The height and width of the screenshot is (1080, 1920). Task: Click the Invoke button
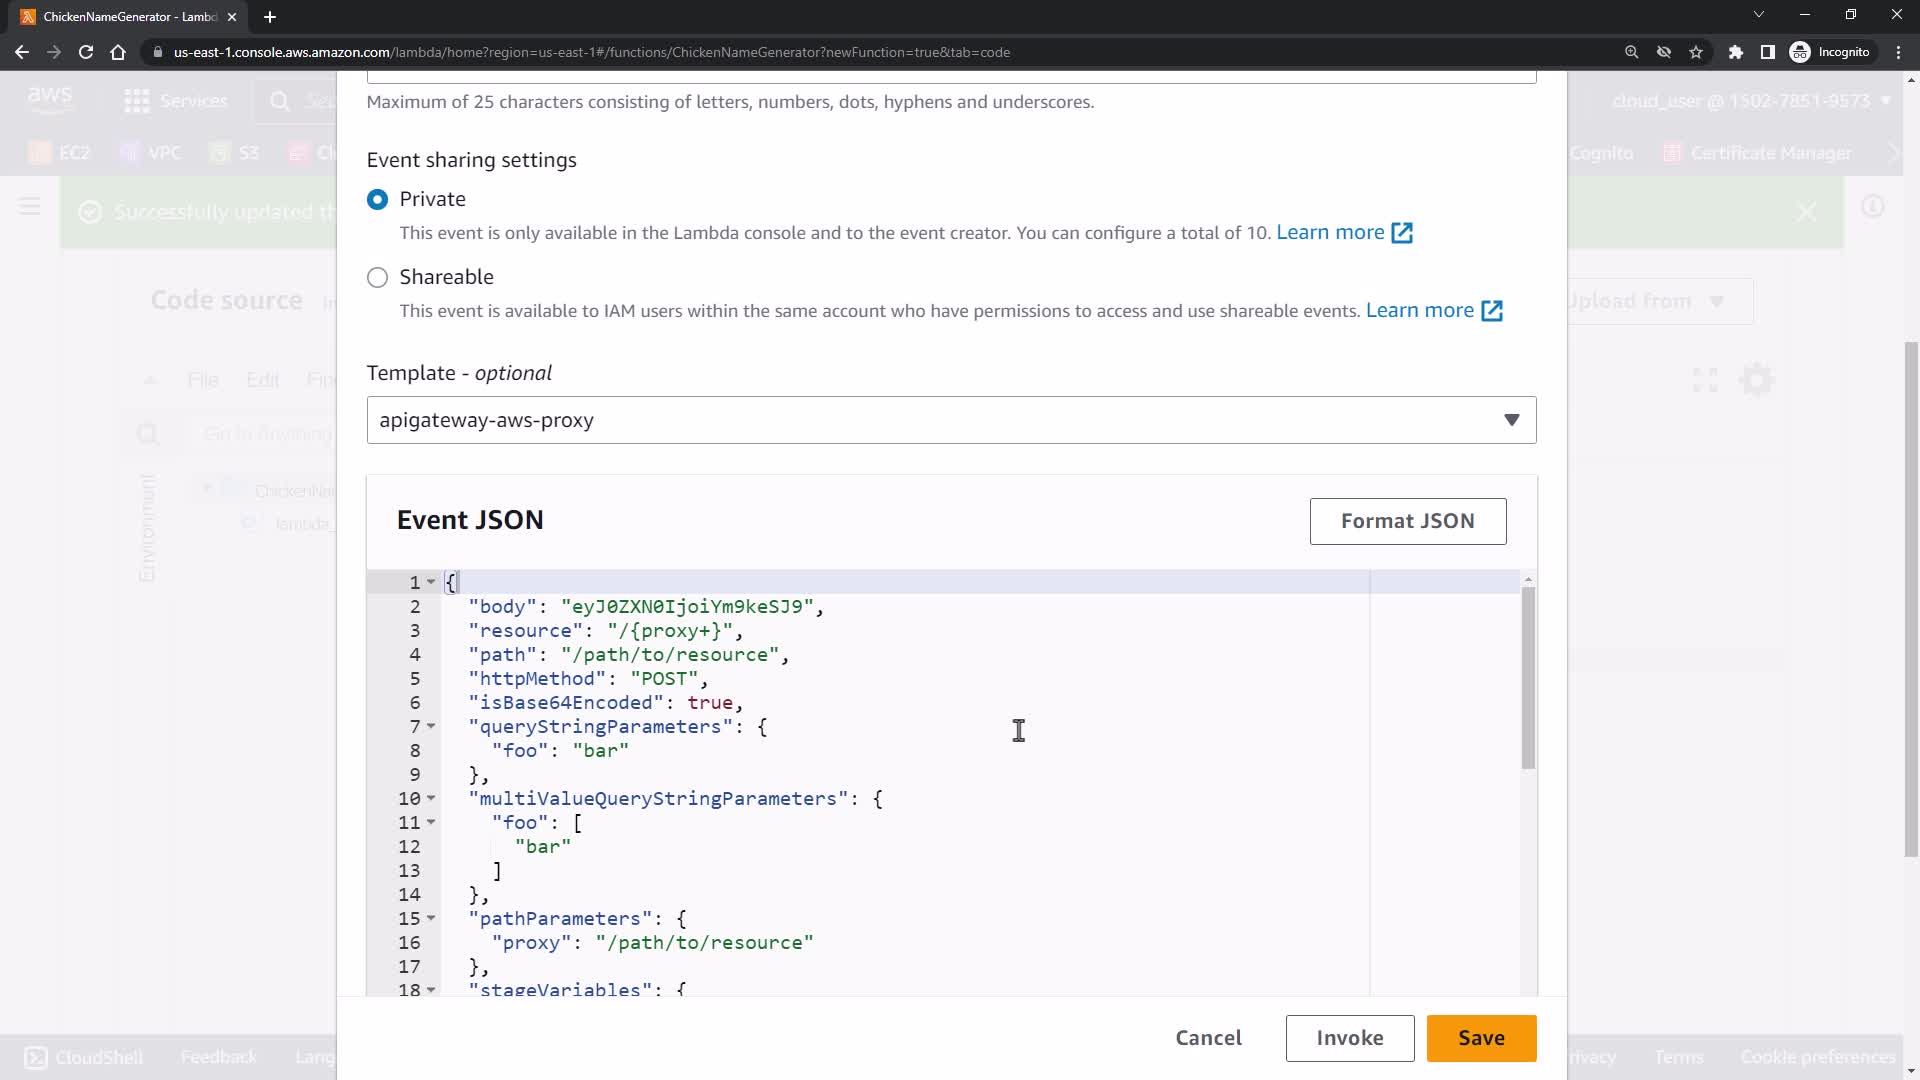pos(1349,1038)
